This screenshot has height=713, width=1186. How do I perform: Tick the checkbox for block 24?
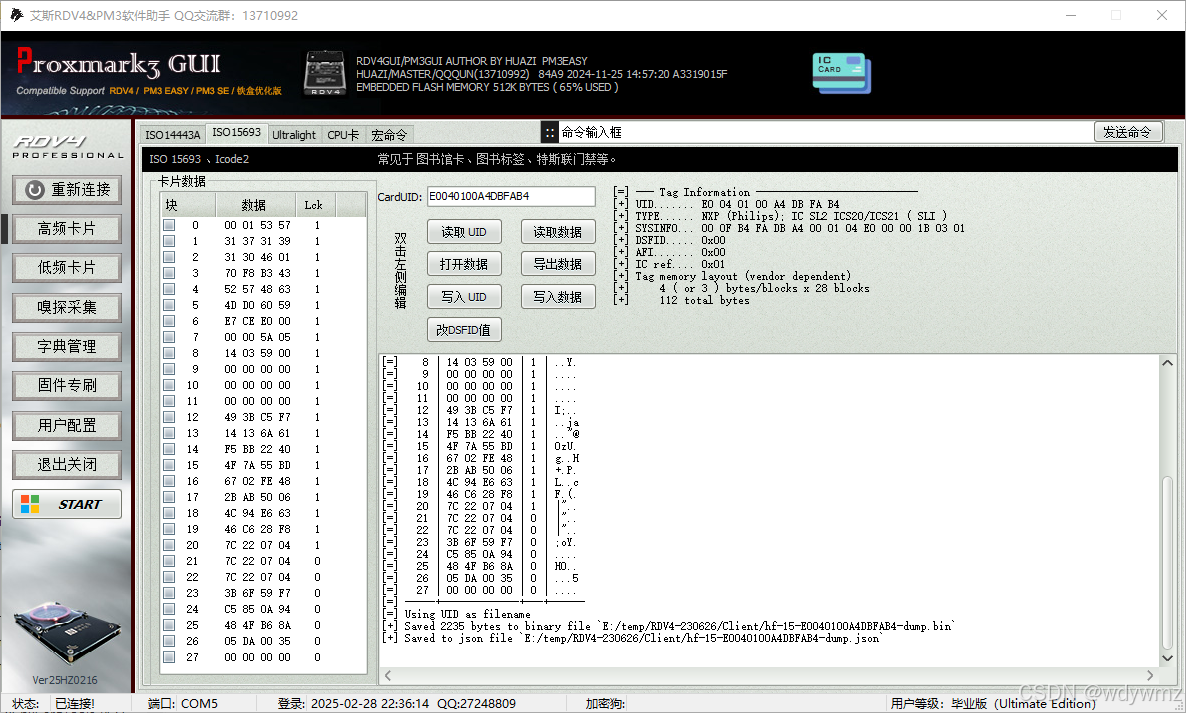tap(169, 609)
